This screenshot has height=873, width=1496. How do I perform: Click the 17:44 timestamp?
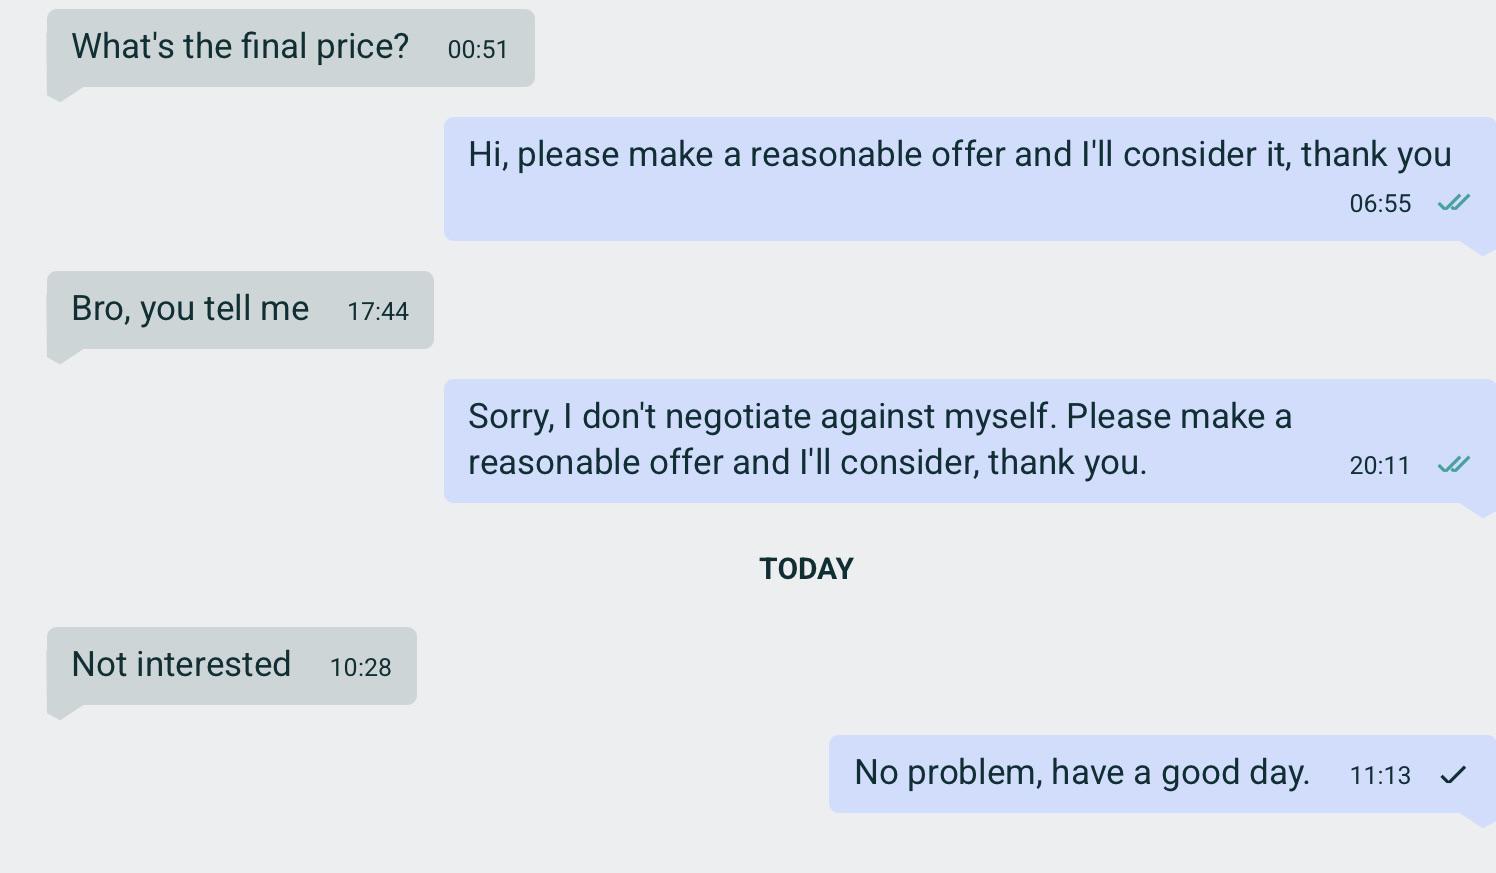click(378, 311)
